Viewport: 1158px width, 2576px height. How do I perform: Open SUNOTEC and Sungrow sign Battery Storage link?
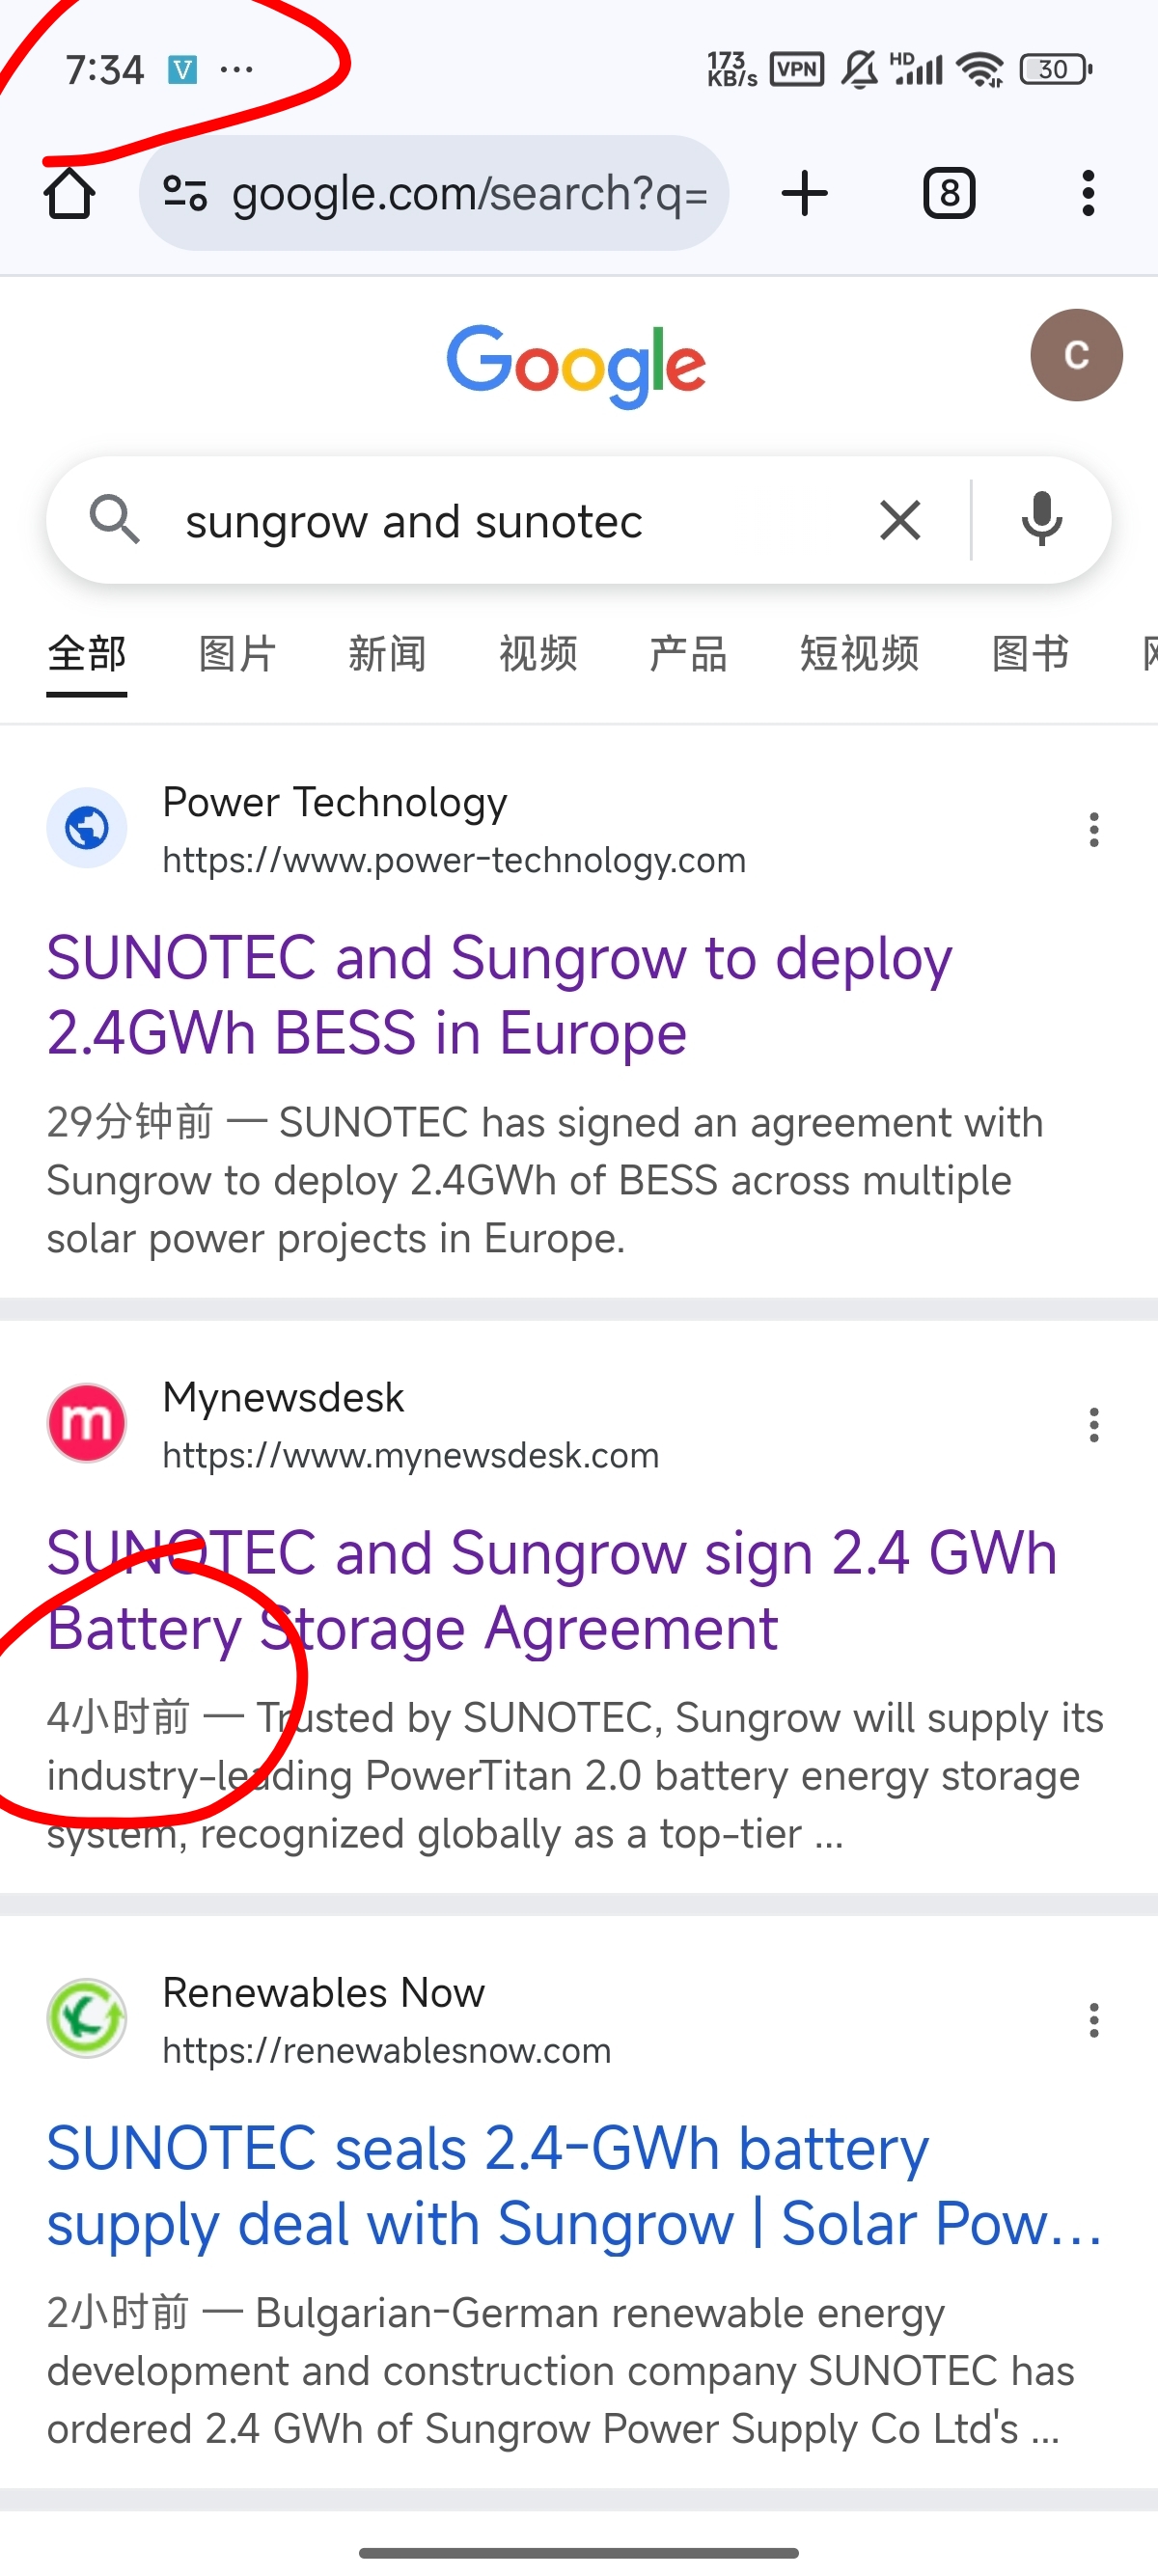click(x=552, y=1590)
